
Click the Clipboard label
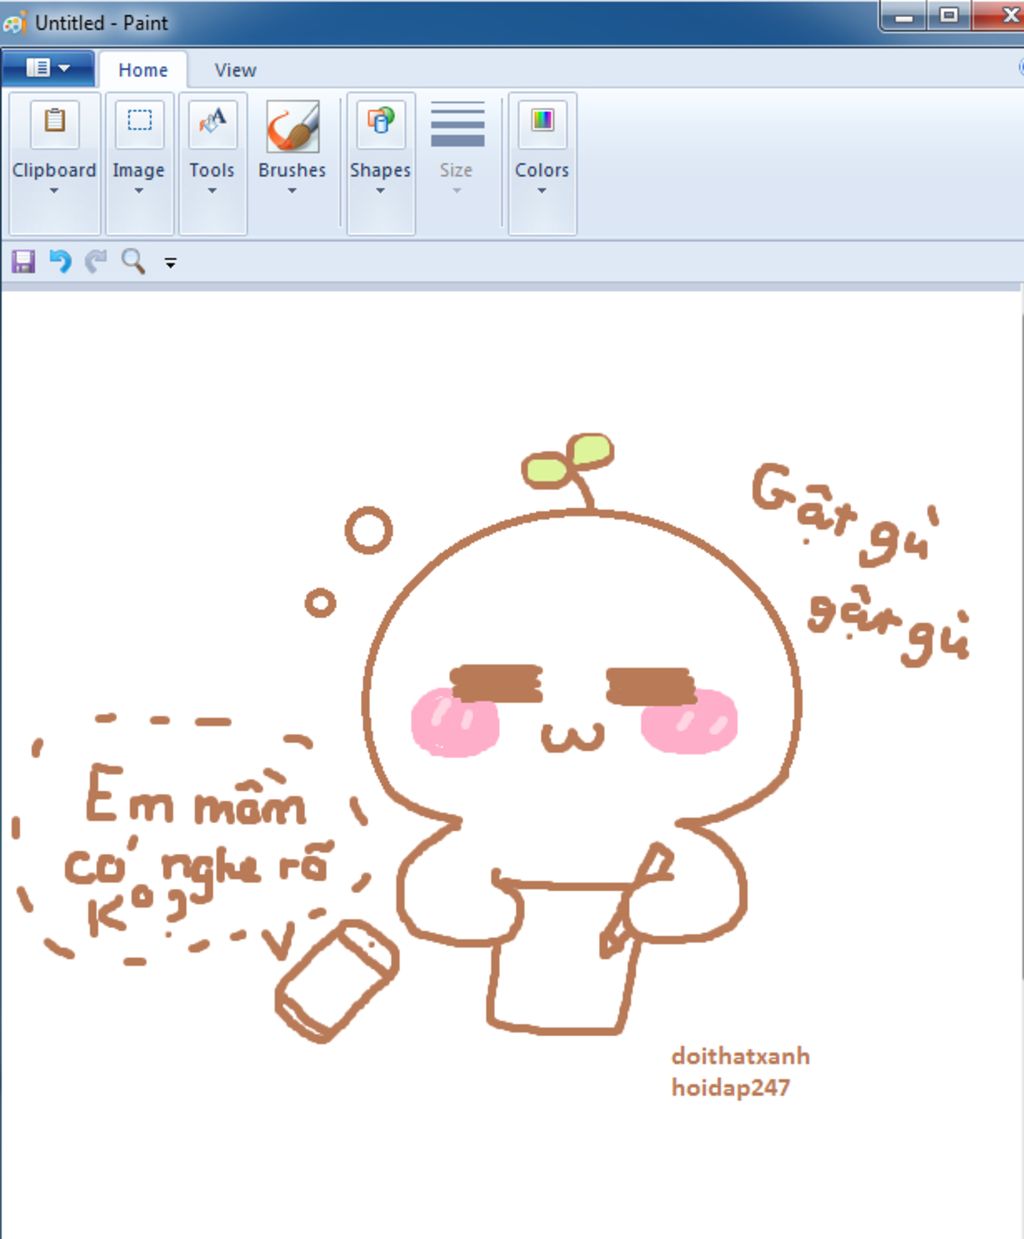pyautogui.click(x=54, y=170)
